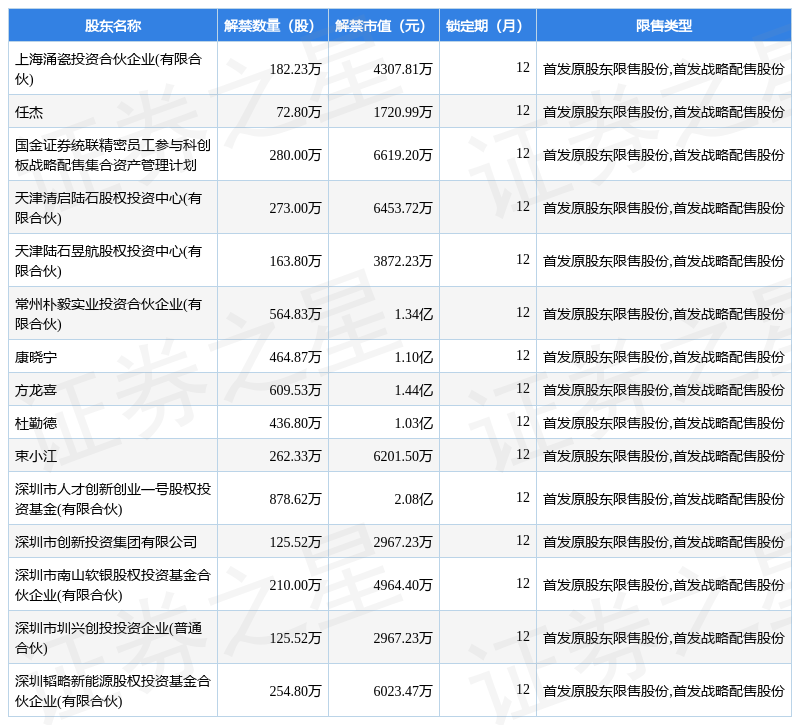
Task: Click unlock quantity 609.53万
Action: tap(295, 390)
